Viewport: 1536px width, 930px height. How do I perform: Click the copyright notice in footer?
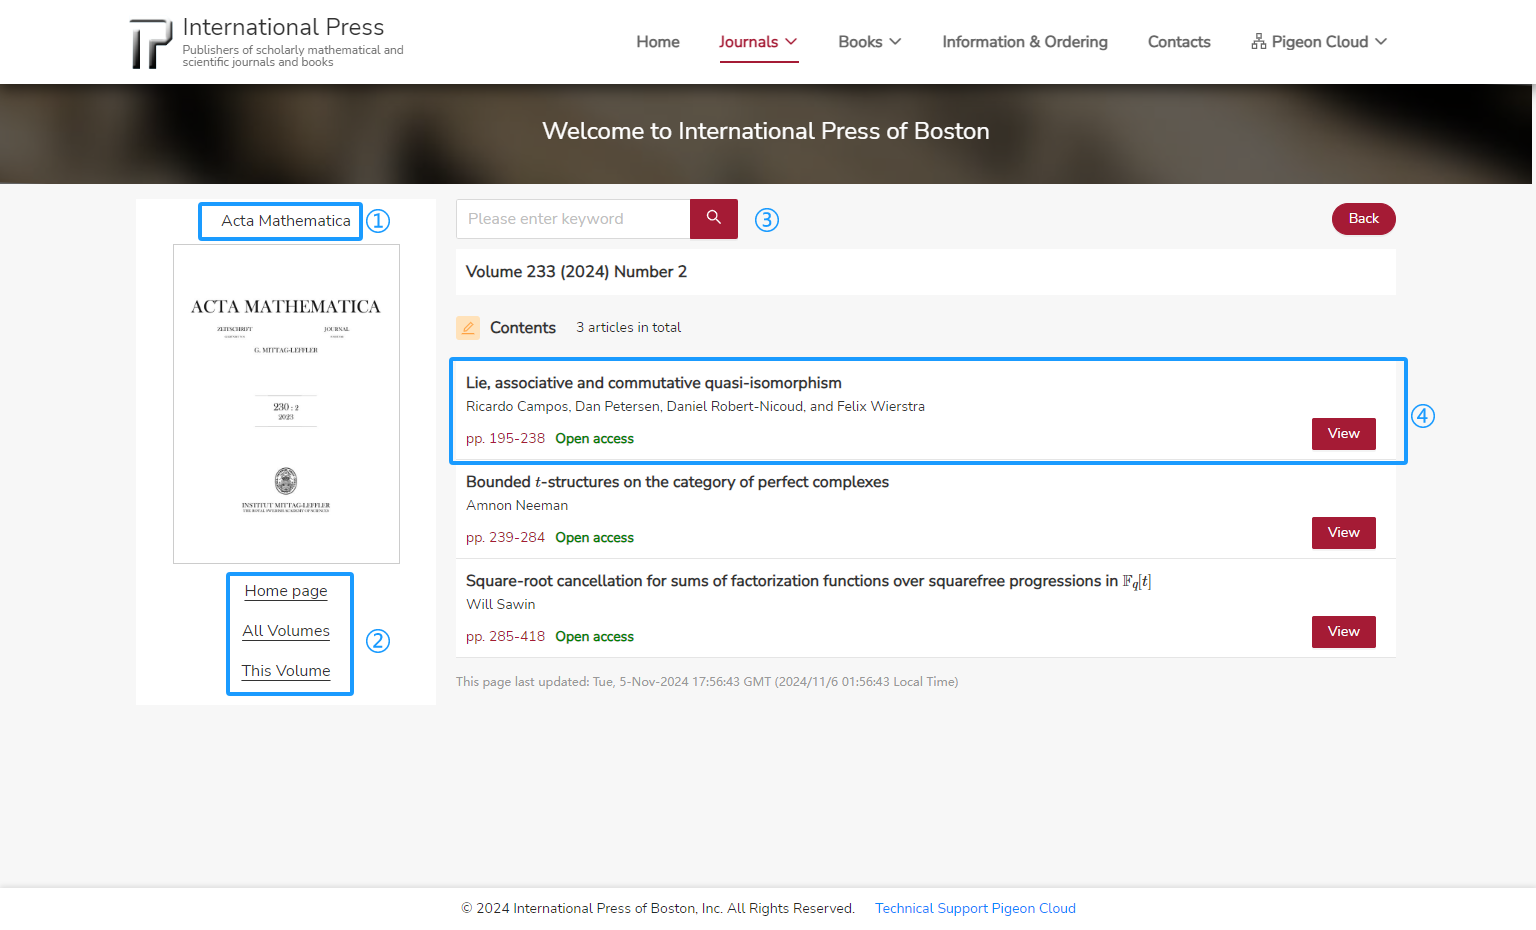pyautogui.click(x=658, y=908)
